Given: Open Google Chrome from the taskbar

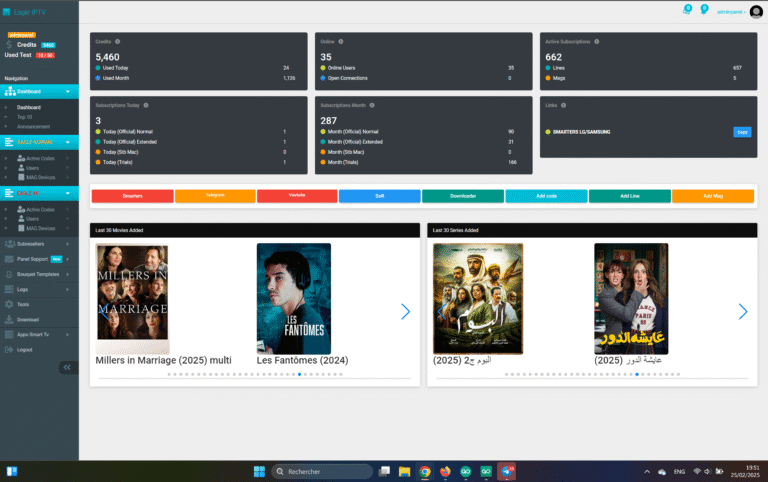Looking at the screenshot, I should tap(425, 471).
